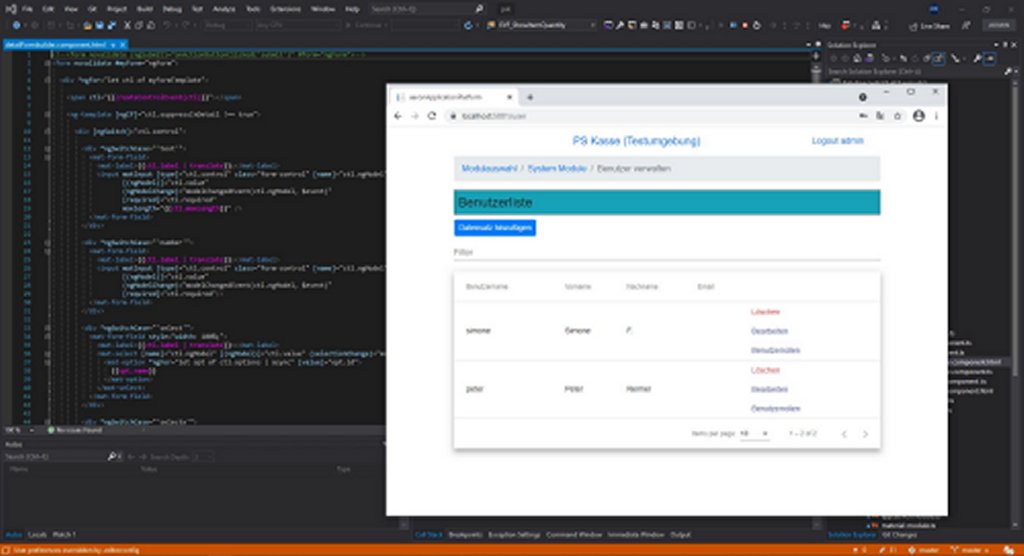
Task: Open the items per page dropdown
Action: 755,433
